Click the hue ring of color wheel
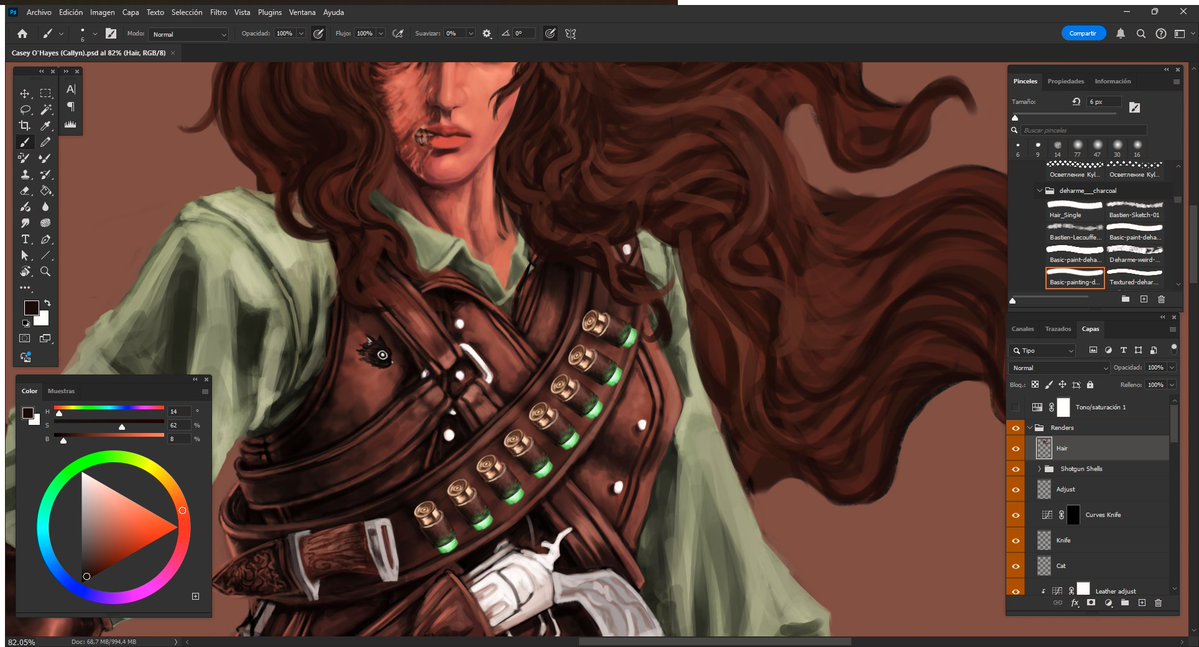The width and height of the screenshot is (1199, 647). 113,458
